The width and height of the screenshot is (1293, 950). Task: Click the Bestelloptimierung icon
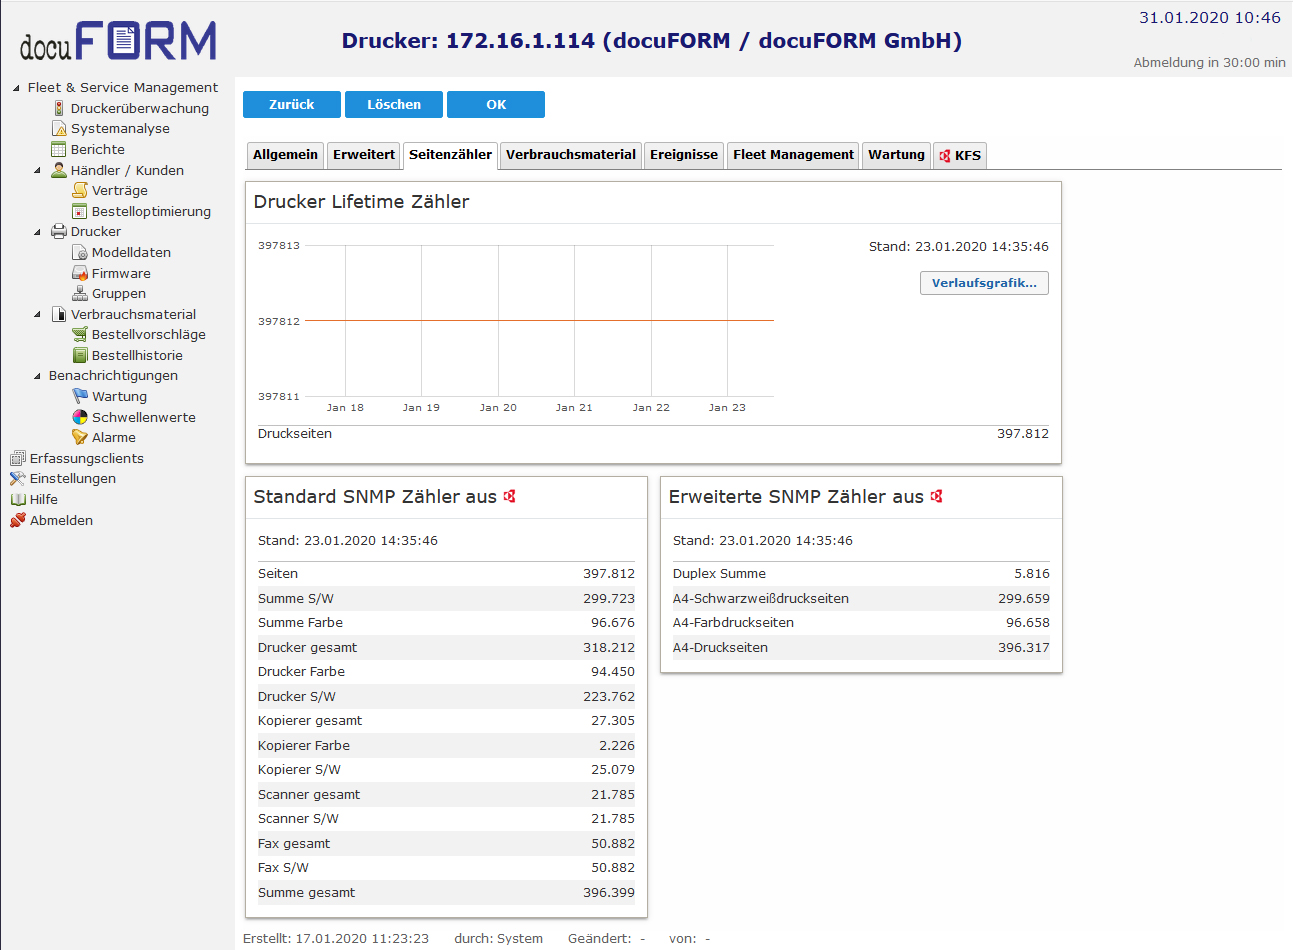[x=80, y=211]
